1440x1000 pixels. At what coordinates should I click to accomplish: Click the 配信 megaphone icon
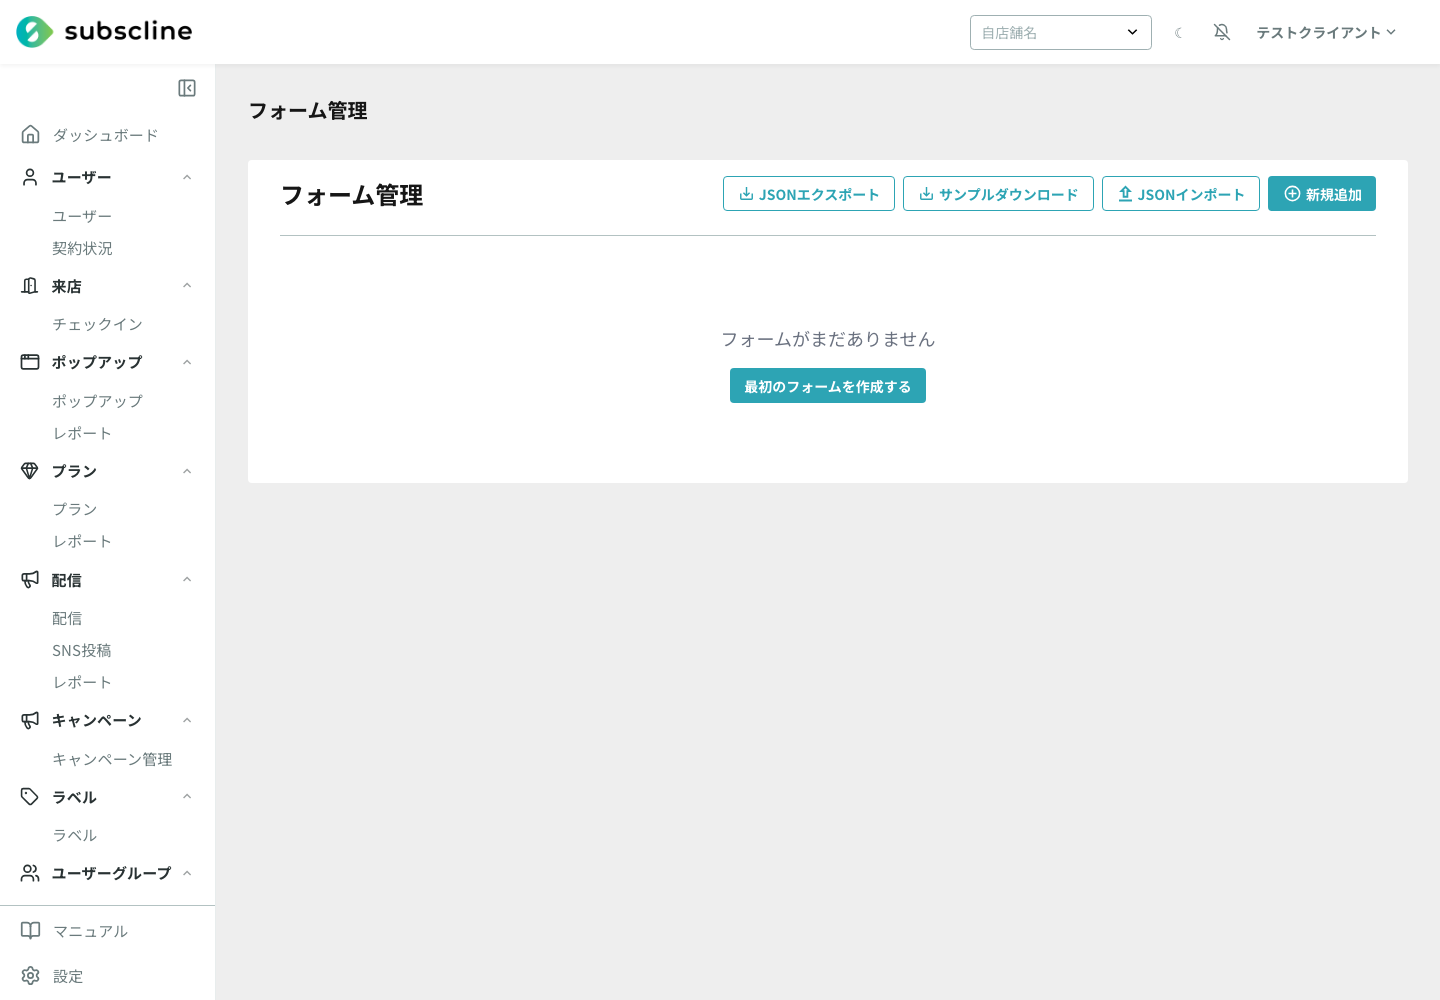point(31,580)
